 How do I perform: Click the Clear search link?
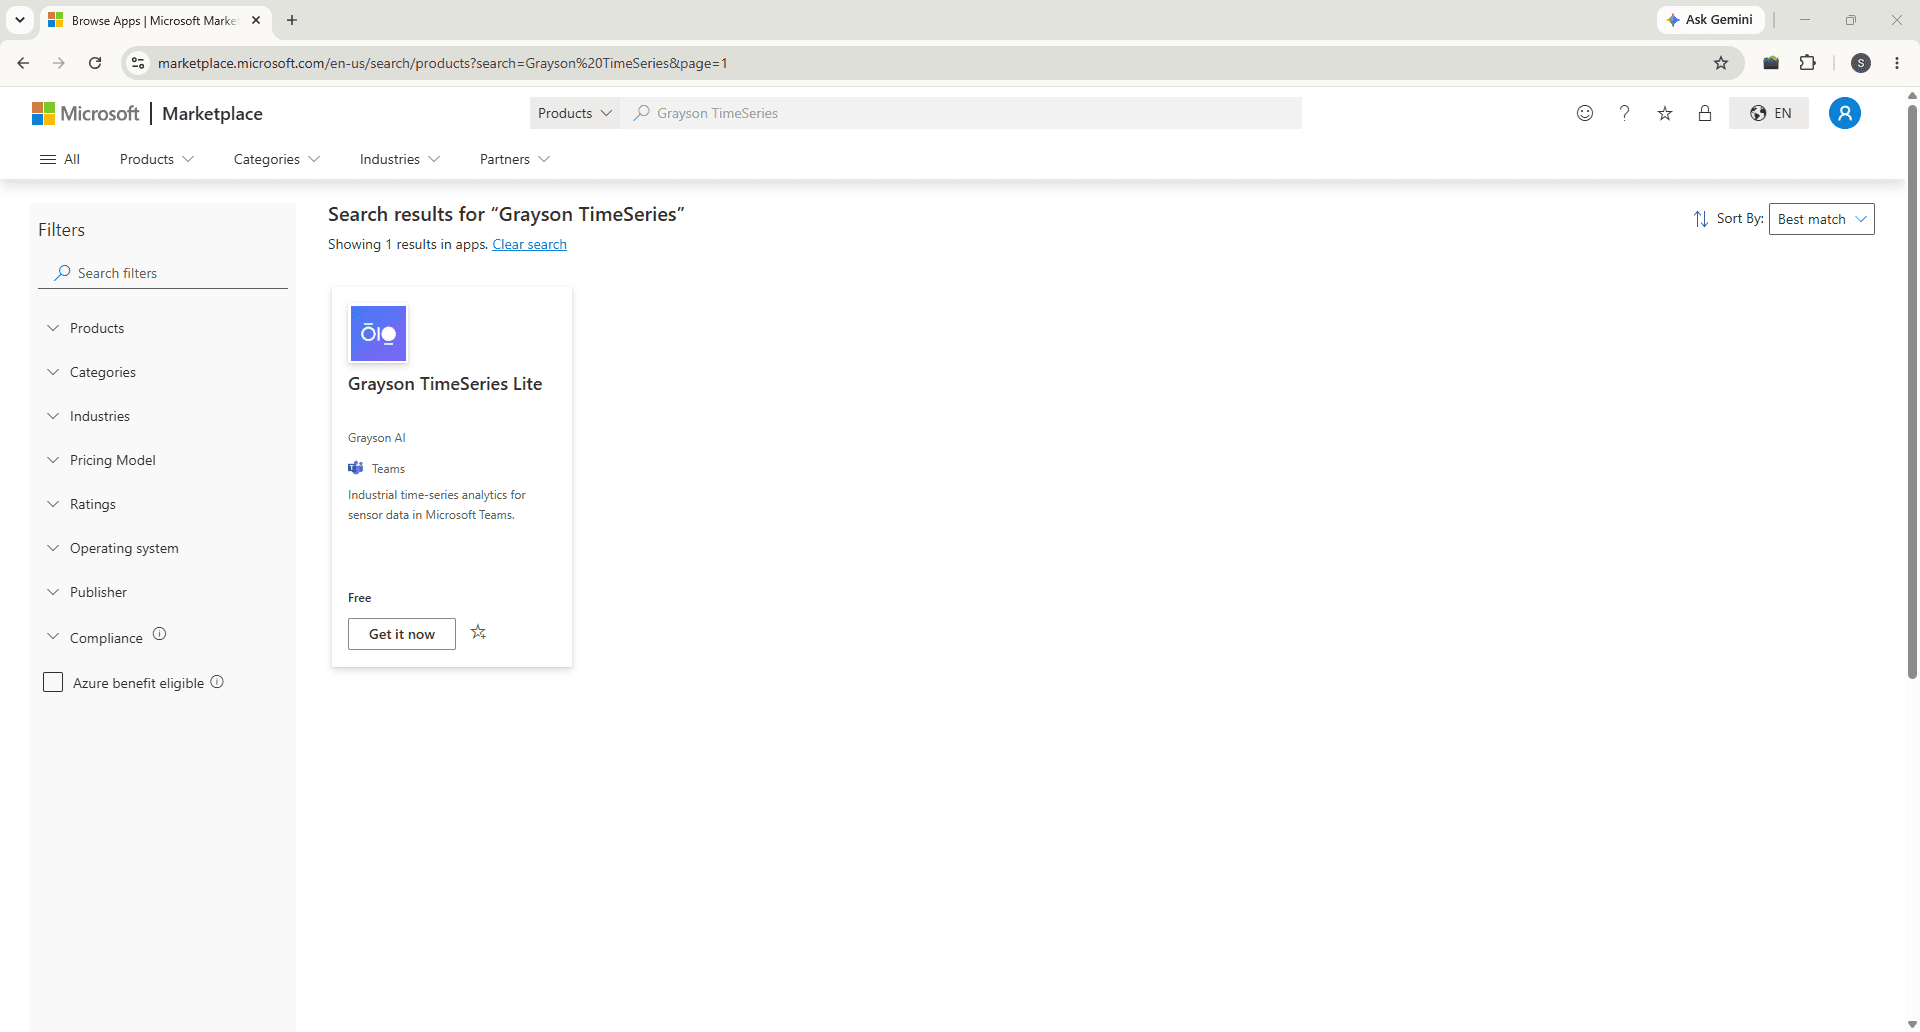pyautogui.click(x=529, y=244)
